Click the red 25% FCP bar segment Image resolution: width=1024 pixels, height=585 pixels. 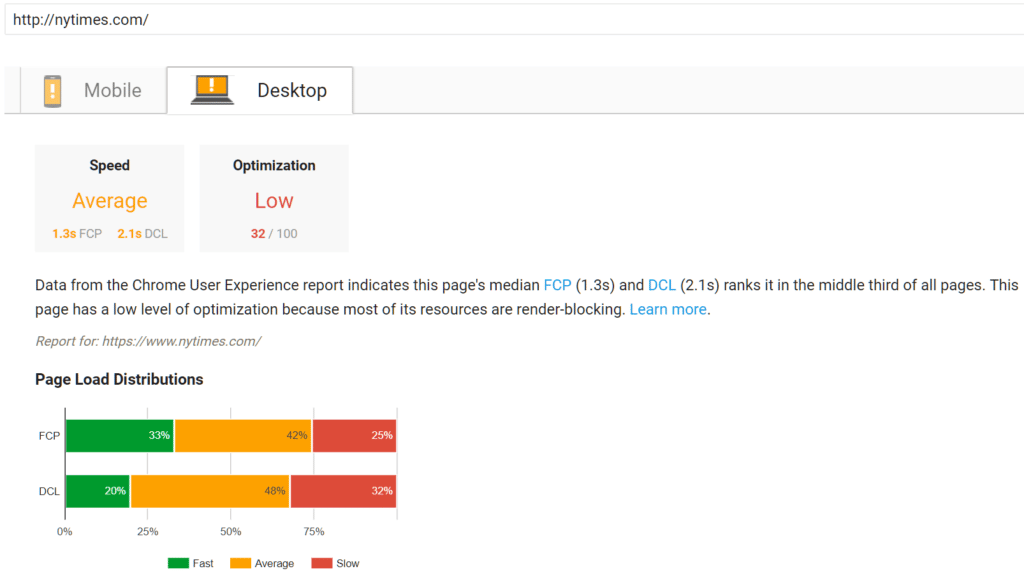tap(355, 435)
